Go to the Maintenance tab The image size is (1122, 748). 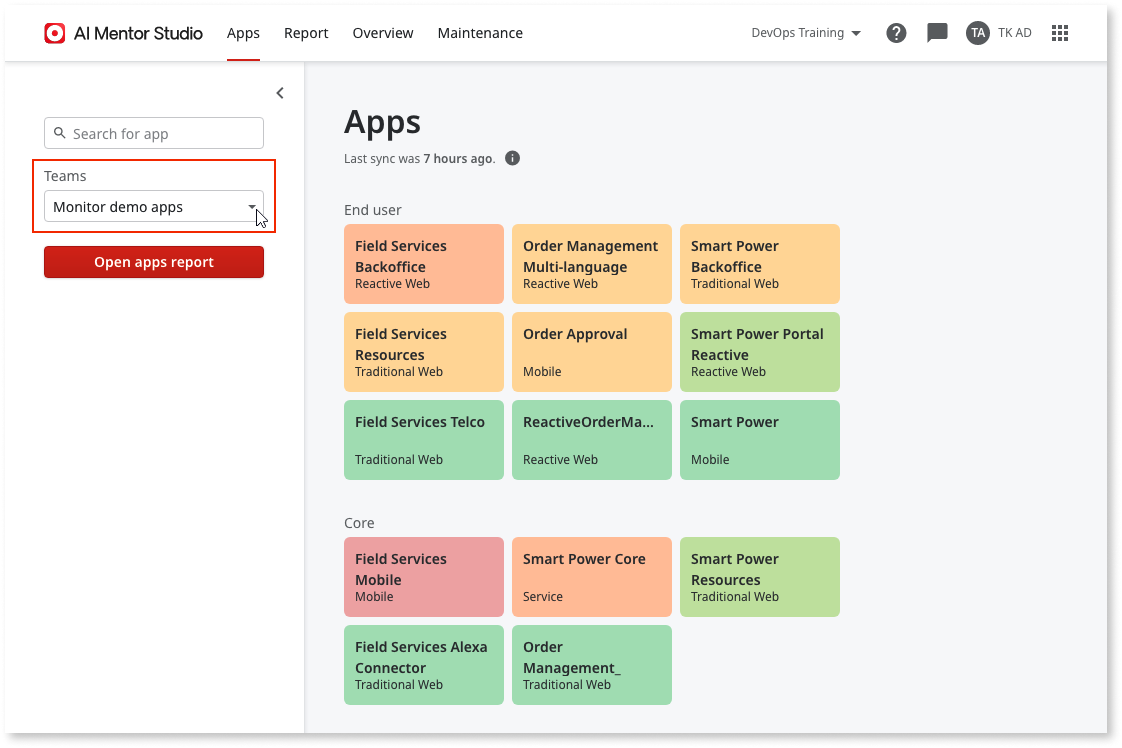(x=480, y=33)
